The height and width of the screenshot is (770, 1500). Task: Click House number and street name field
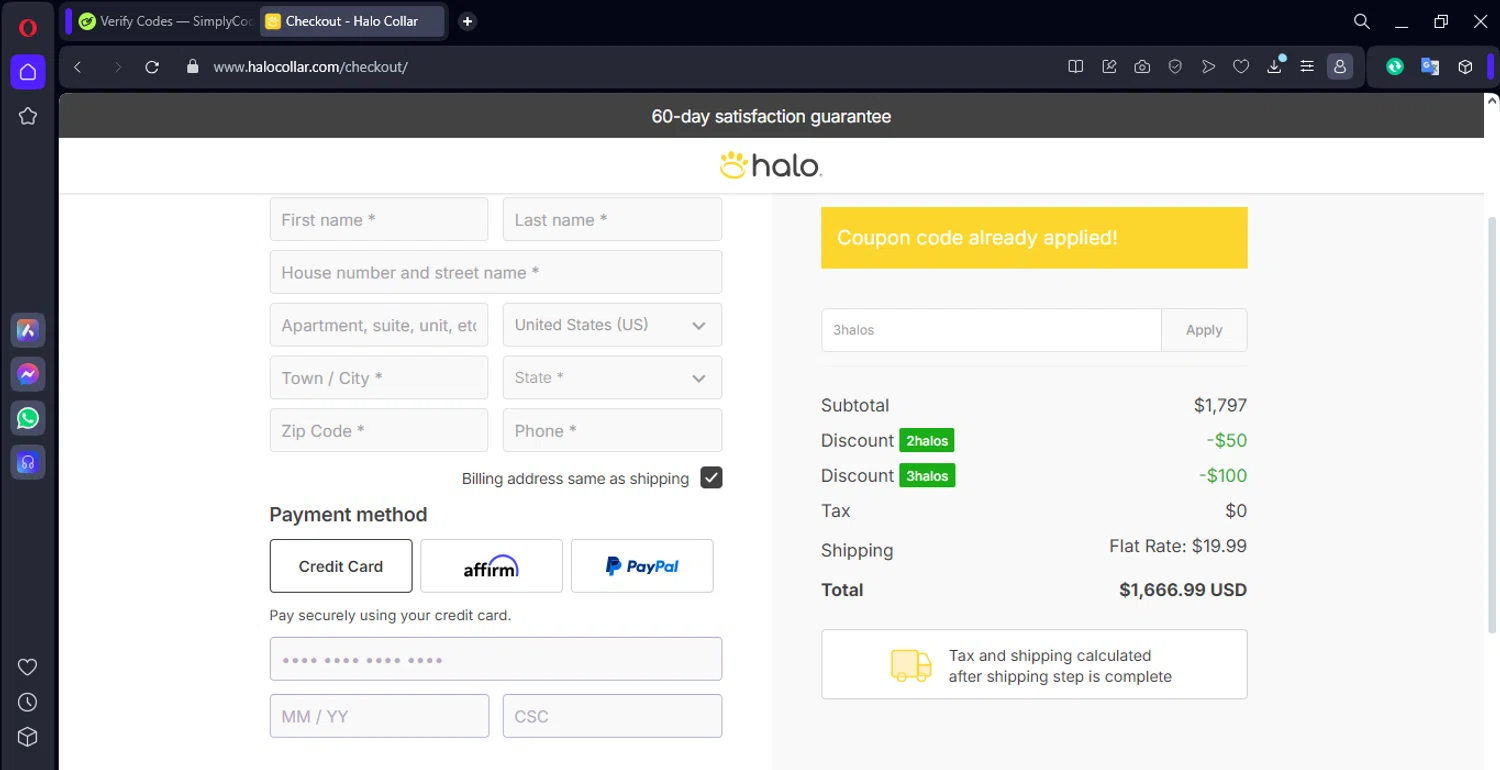pos(496,272)
